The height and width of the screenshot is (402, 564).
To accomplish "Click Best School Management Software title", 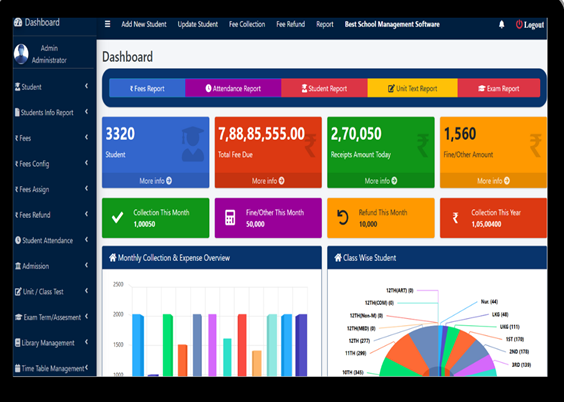I will click(x=392, y=24).
